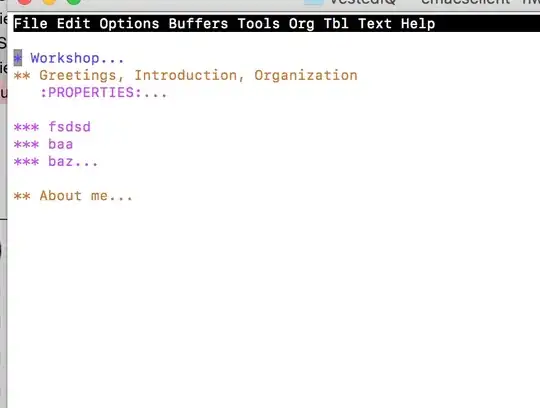
Task: Open the Text menu
Action: click(375, 24)
